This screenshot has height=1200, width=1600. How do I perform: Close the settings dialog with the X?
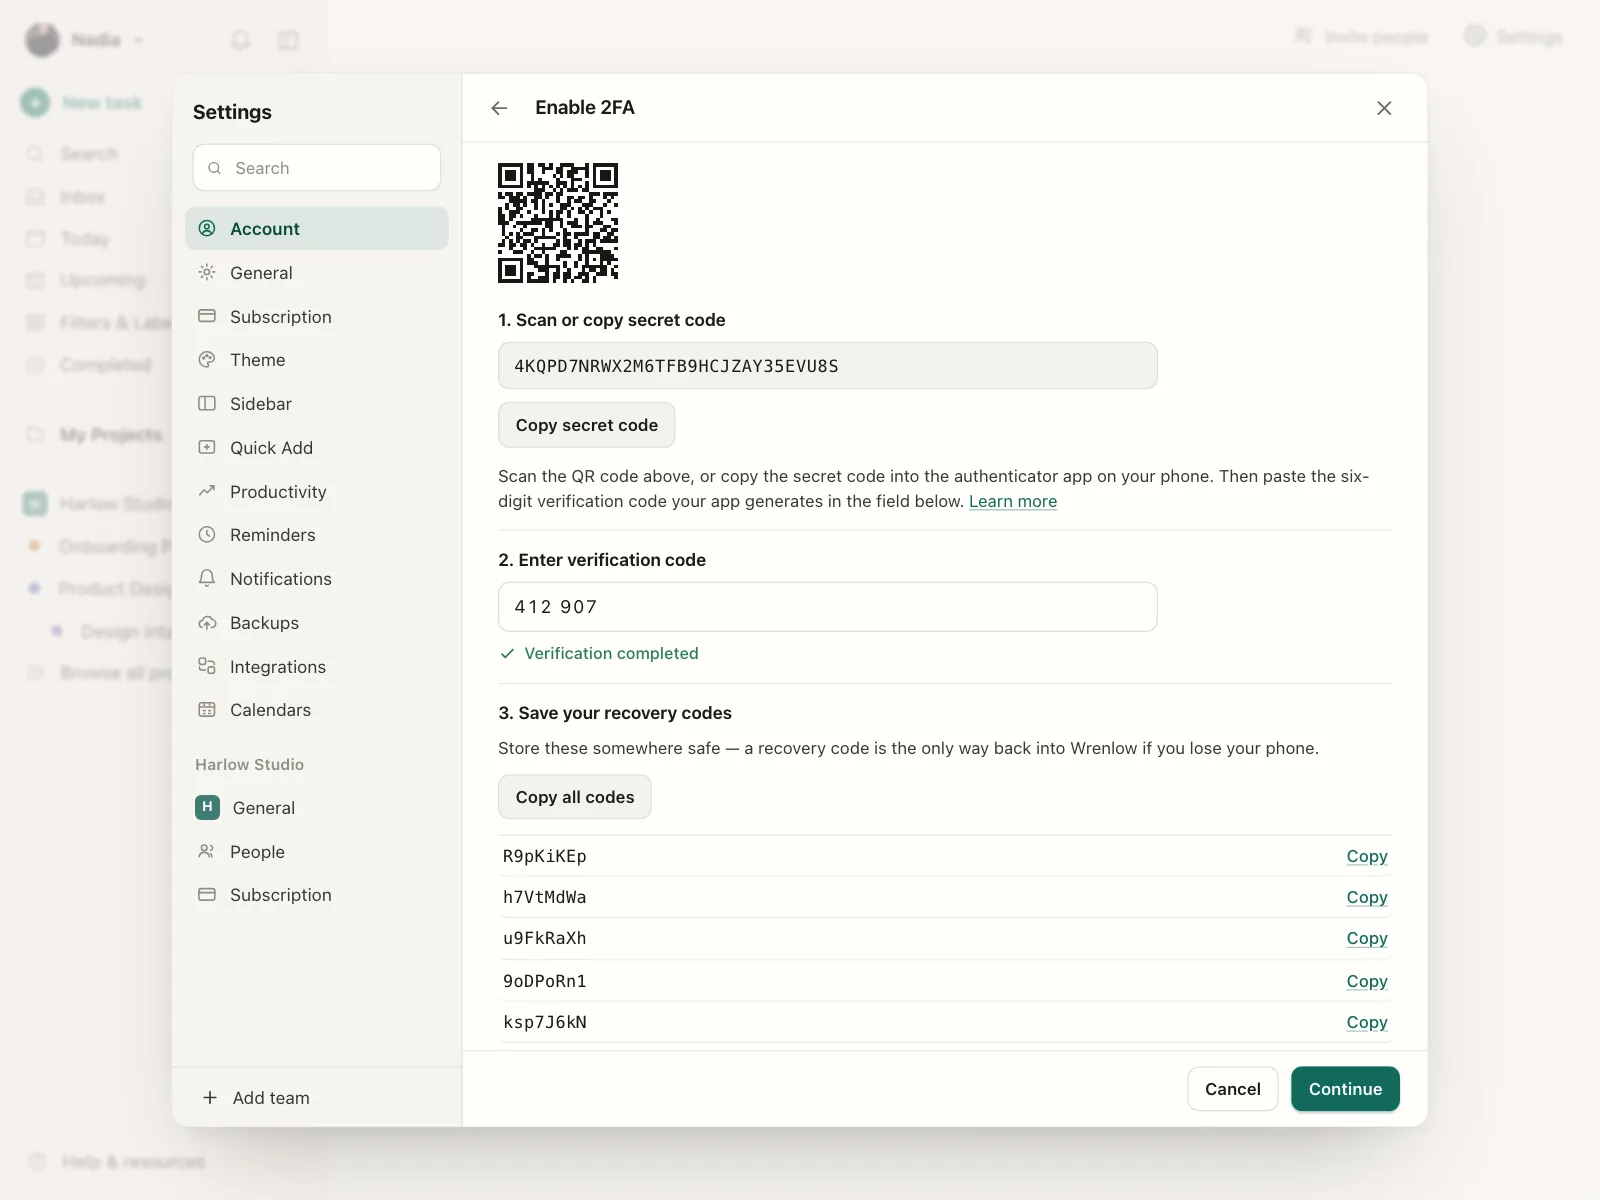tap(1384, 108)
